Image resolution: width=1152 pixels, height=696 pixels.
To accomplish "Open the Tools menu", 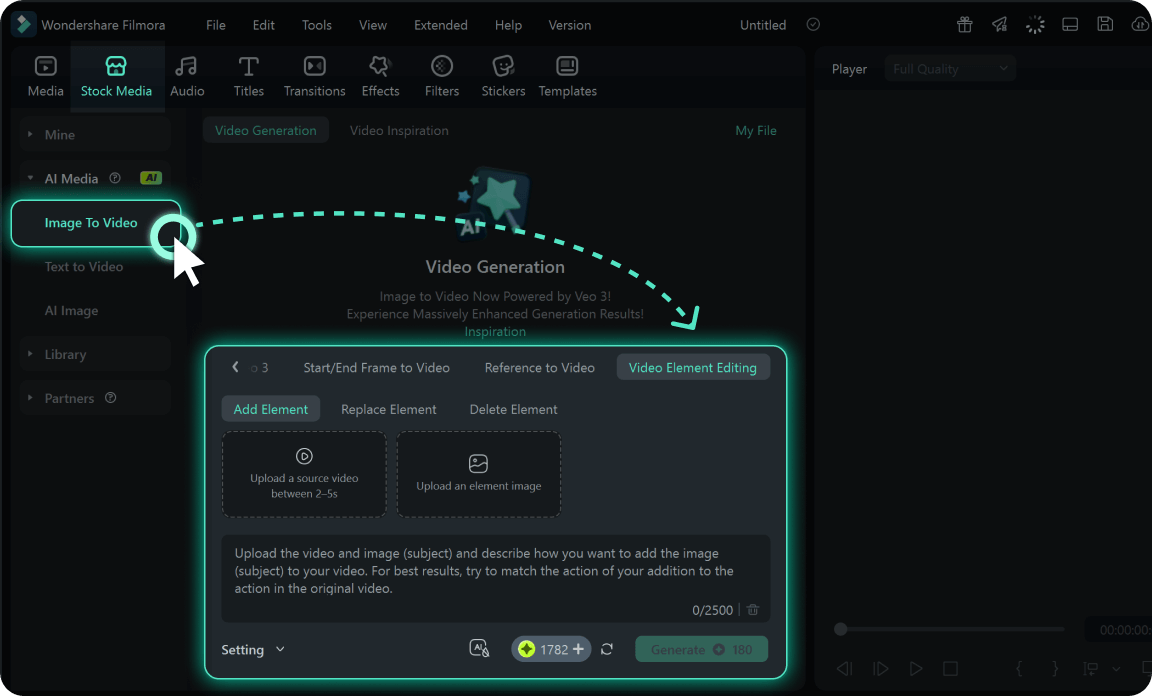I will point(317,24).
